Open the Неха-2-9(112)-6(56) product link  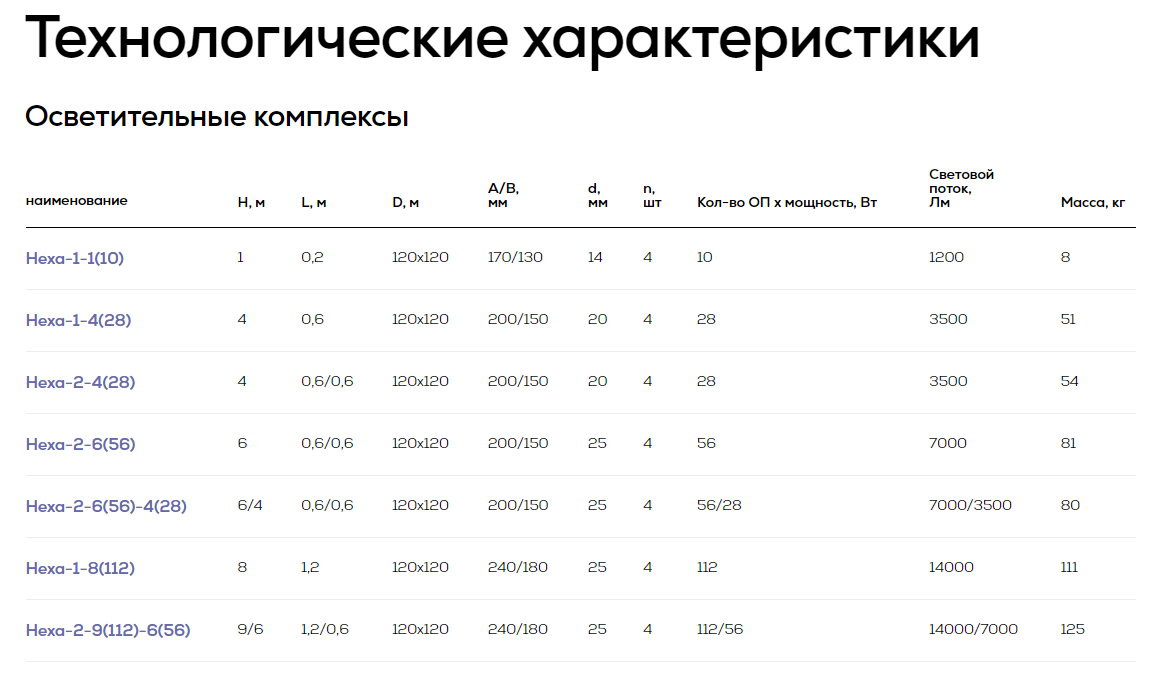108,629
